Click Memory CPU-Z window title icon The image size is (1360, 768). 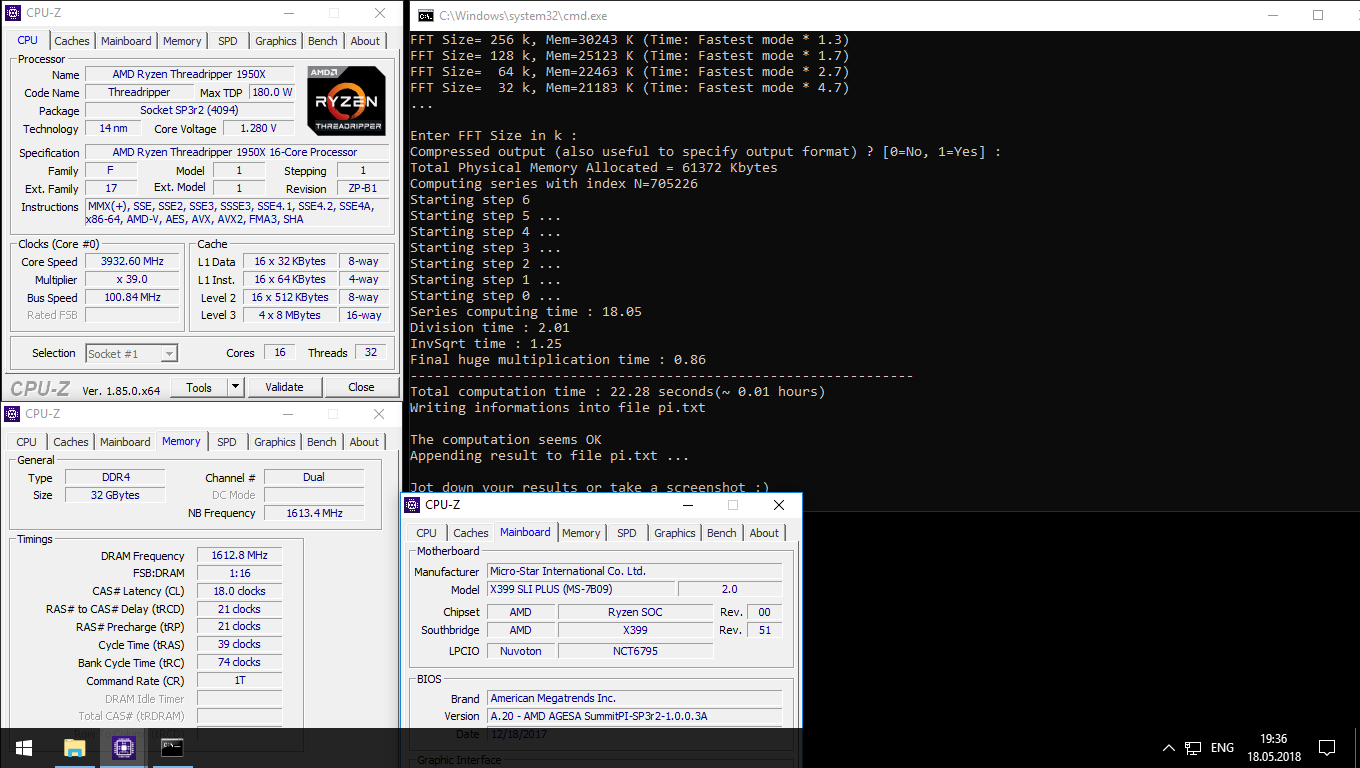coord(12,413)
